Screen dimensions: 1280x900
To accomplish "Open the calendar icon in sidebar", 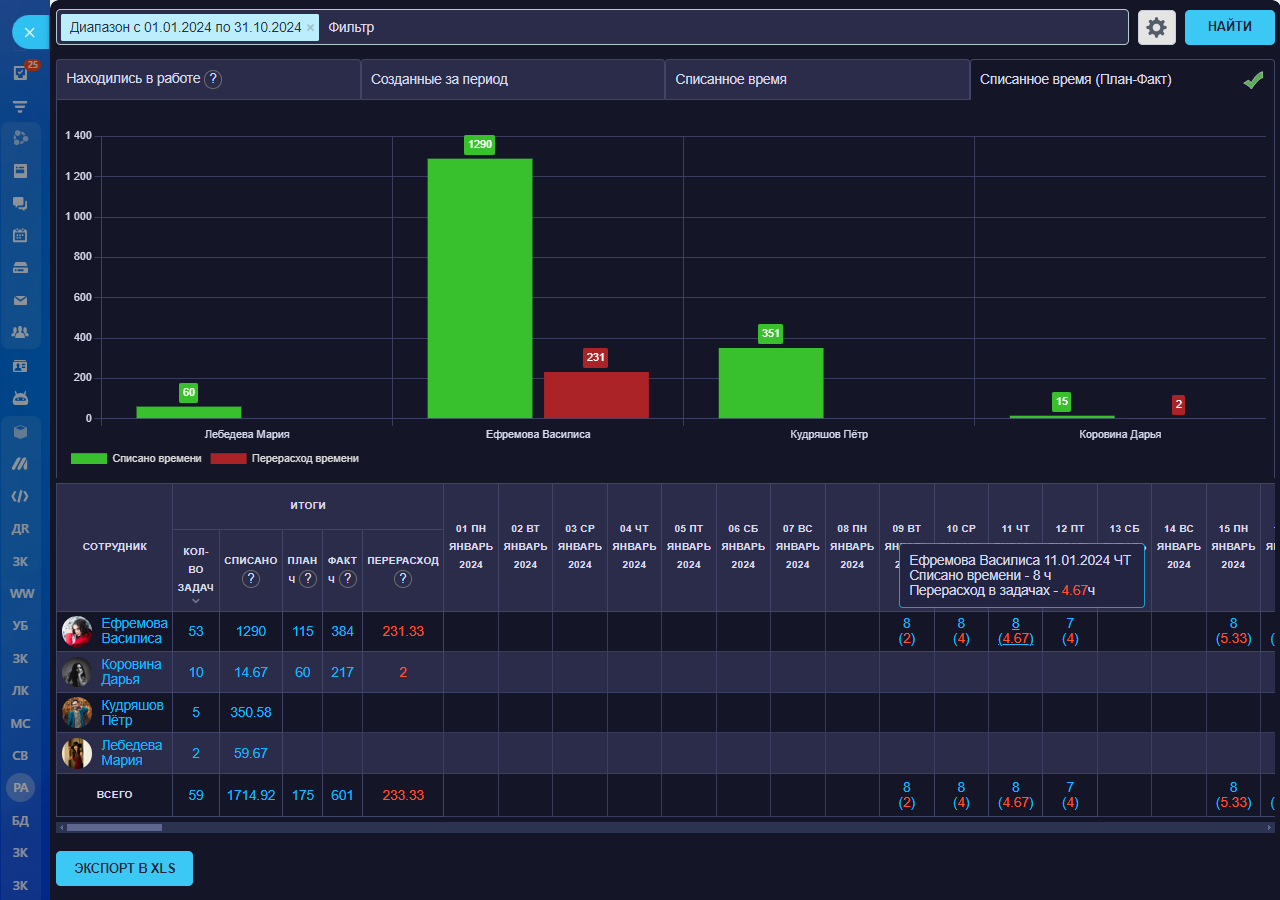I will 20,236.
